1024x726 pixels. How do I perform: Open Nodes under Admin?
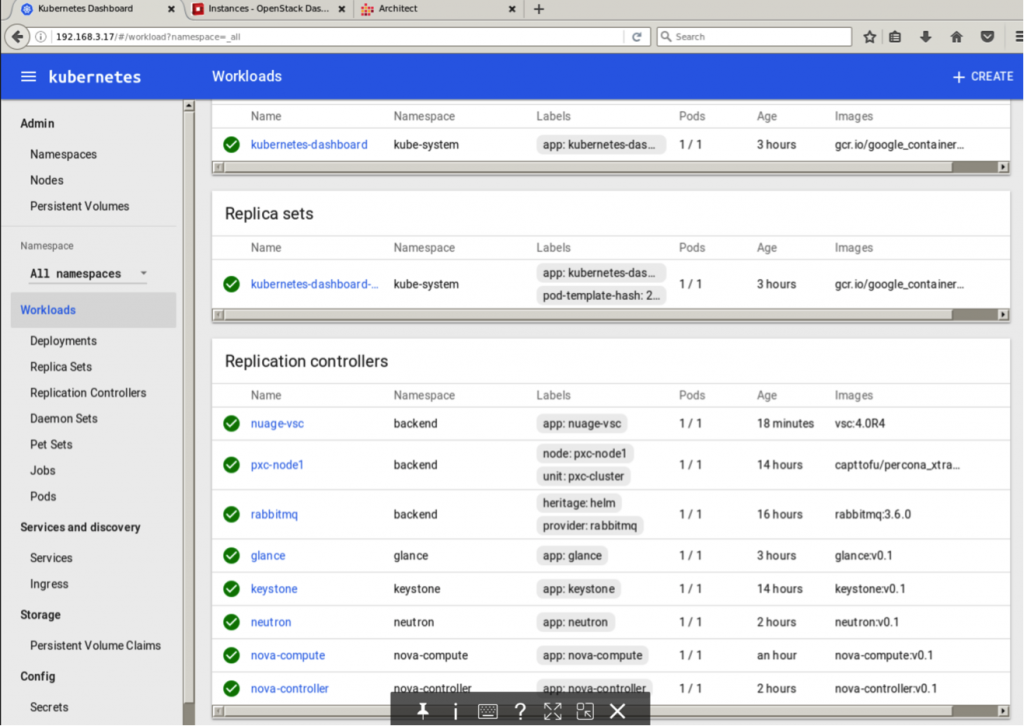pyautogui.click(x=46, y=180)
